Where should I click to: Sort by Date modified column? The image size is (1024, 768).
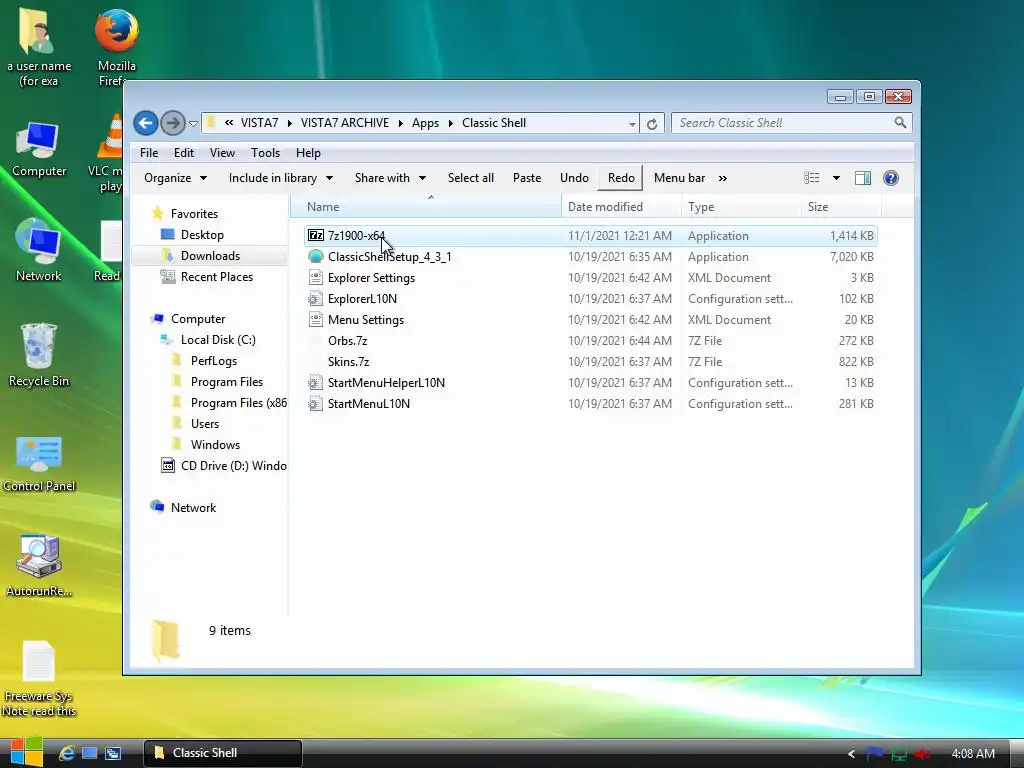620,206
